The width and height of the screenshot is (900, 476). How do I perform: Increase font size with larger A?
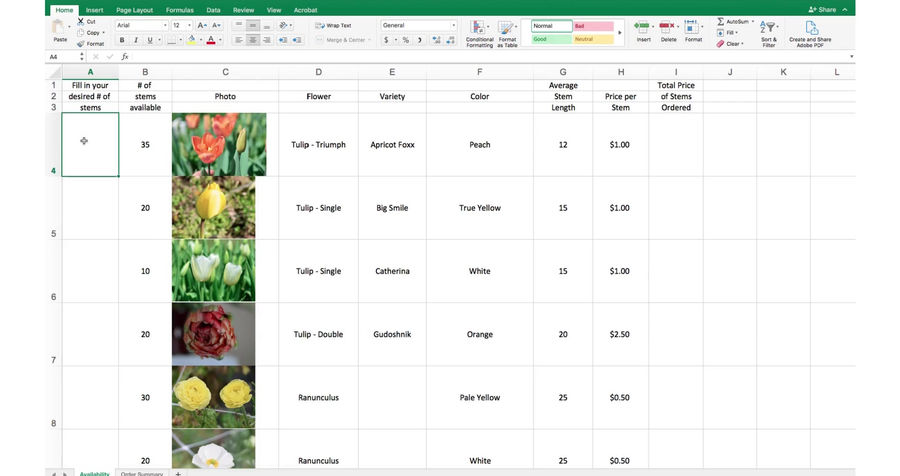[201, 25]
